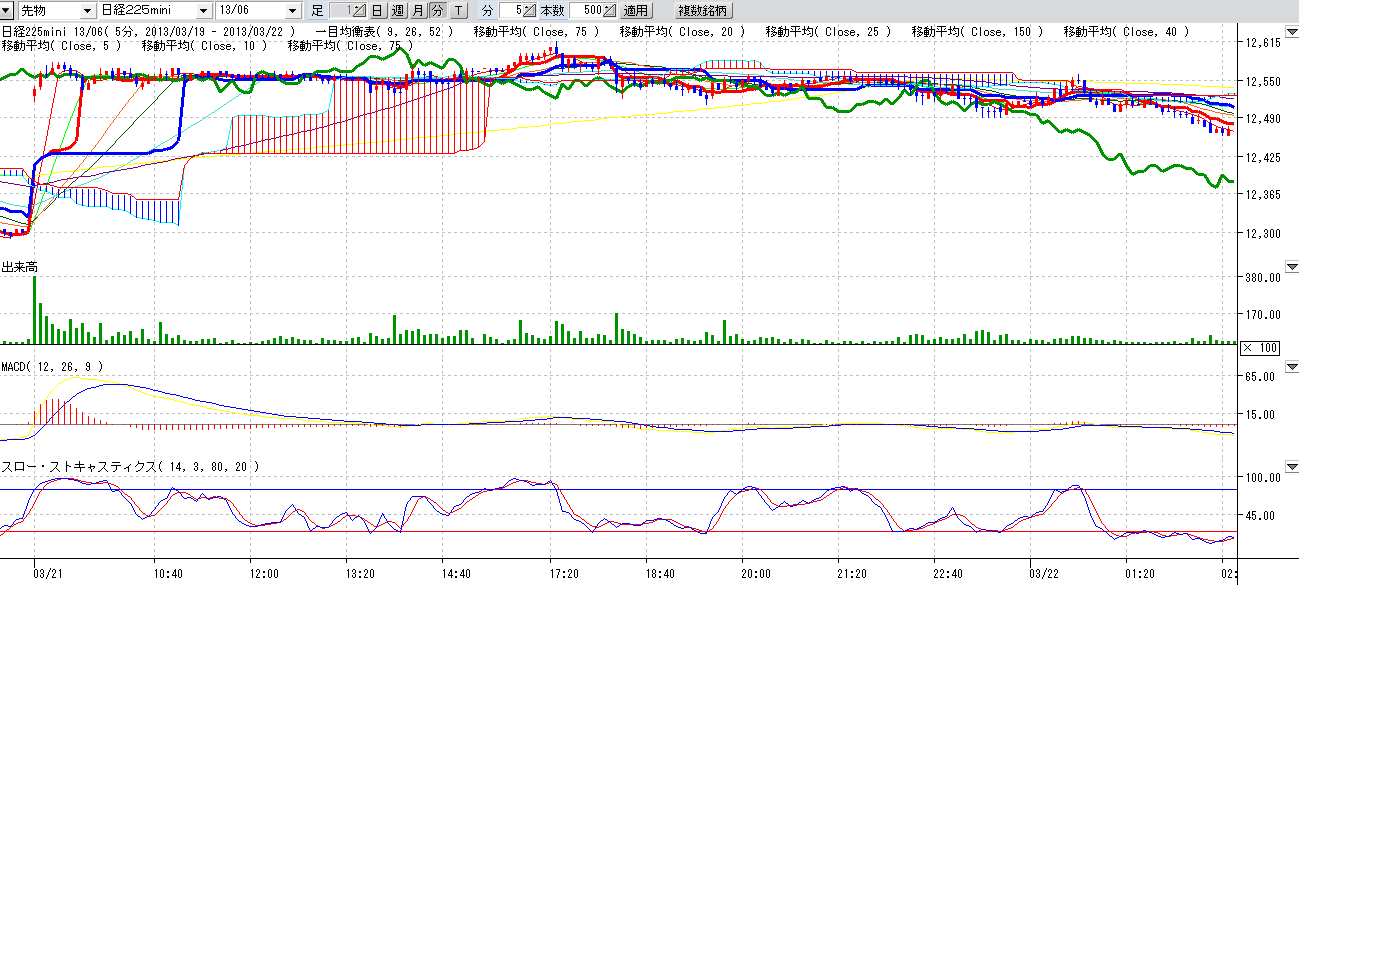Screen dimensions: 1392x956
Task: Open the 出来高 volume panel menu arrow
Action: click(1292, 267)
